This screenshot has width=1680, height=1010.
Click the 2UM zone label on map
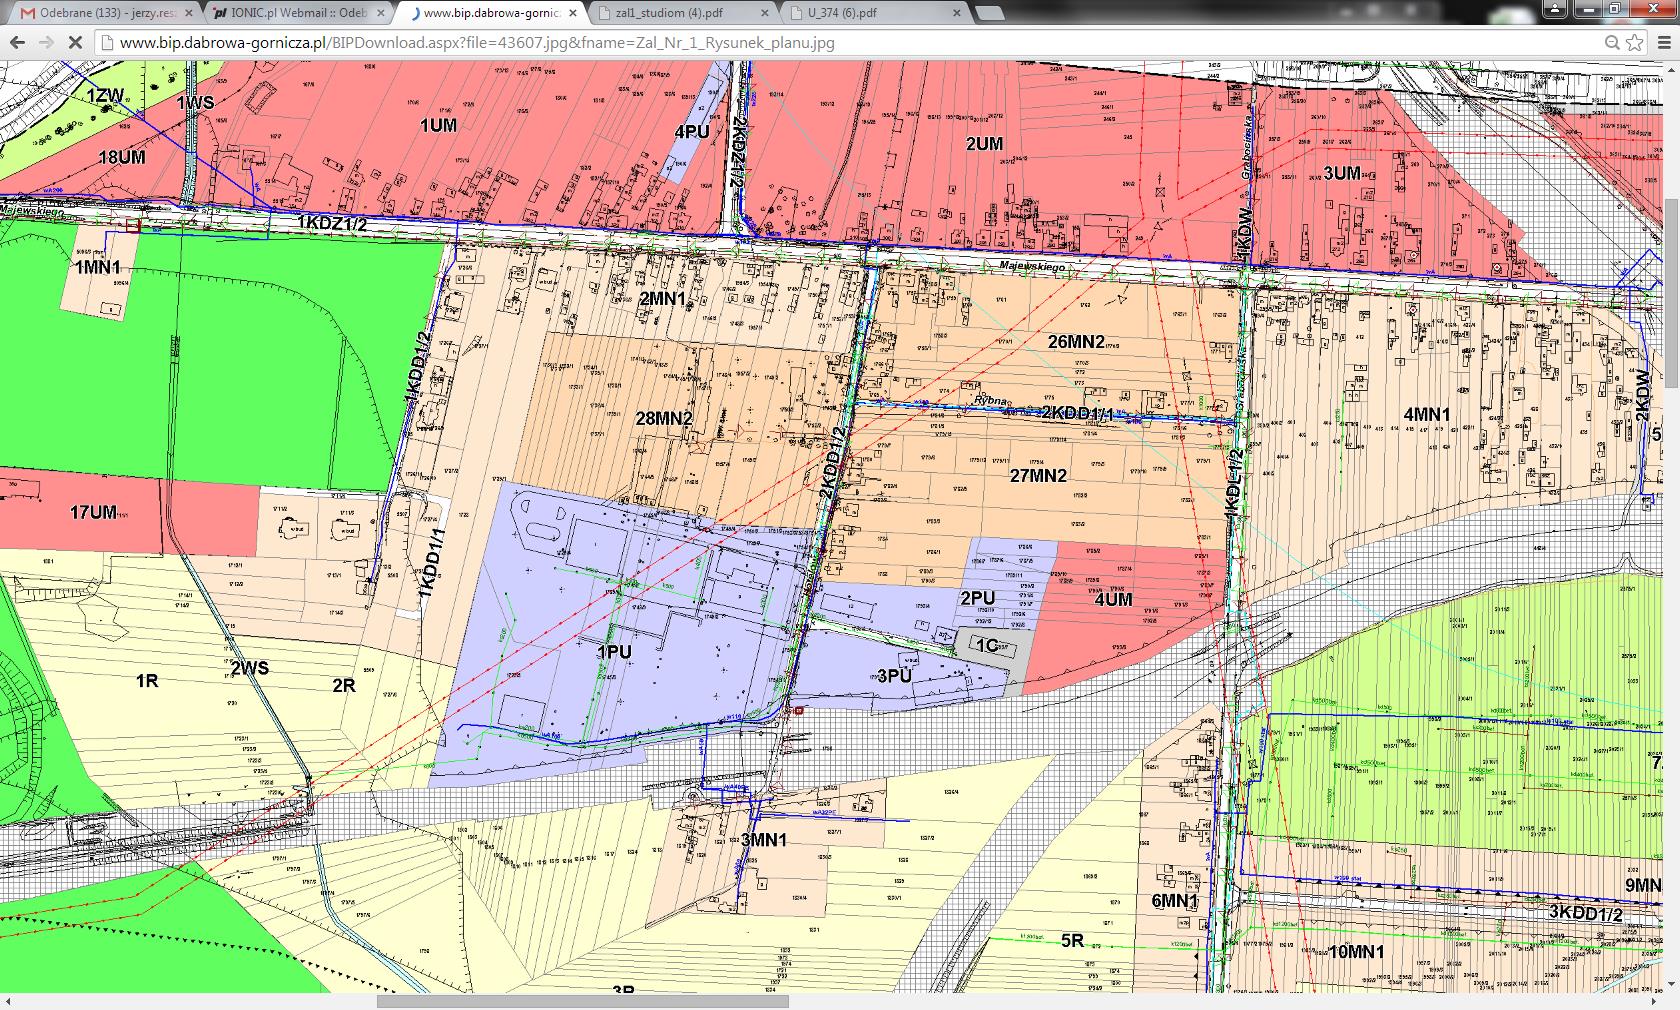pyautogui.click(x=984, y=144)
